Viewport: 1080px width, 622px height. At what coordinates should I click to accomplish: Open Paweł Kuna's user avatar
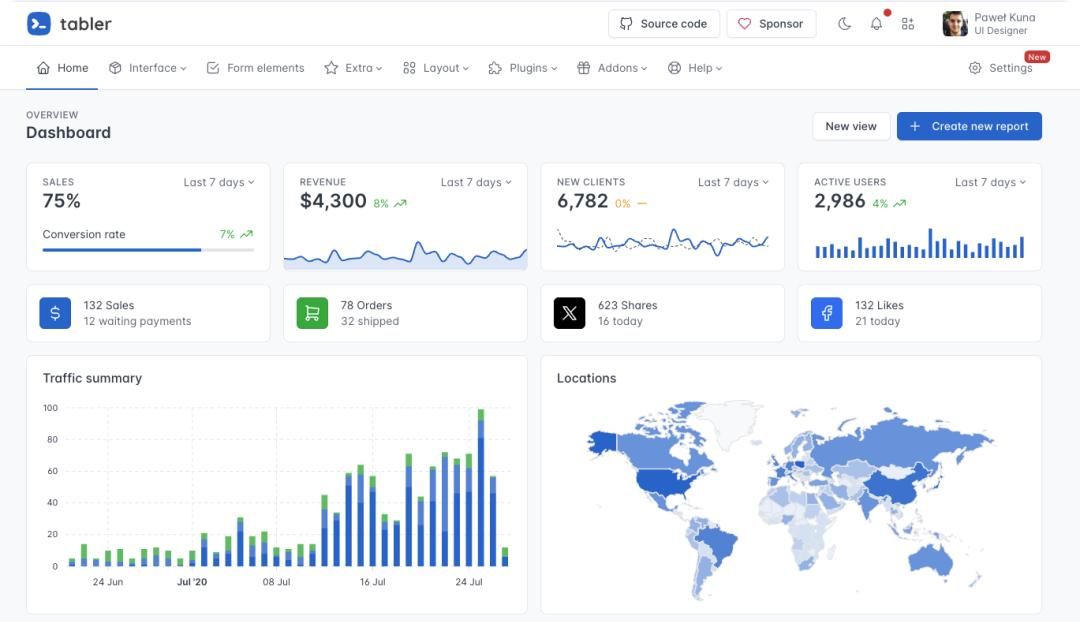955,24
